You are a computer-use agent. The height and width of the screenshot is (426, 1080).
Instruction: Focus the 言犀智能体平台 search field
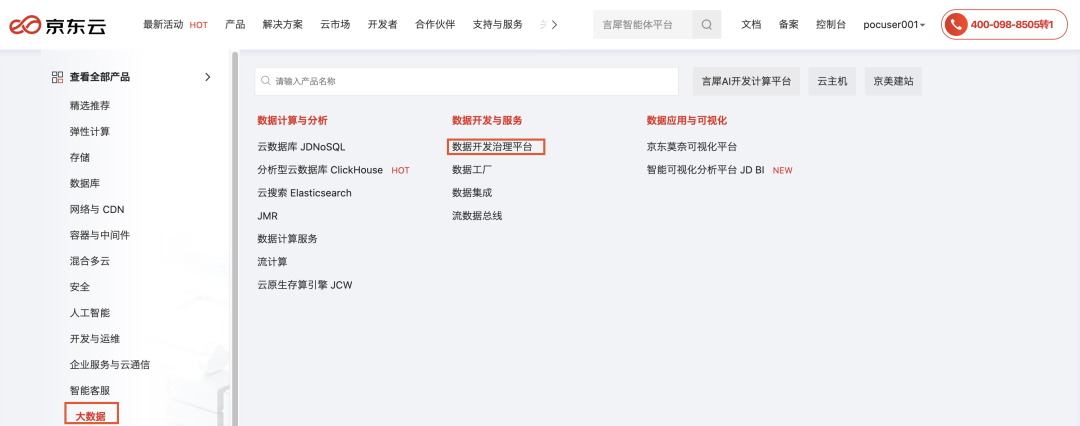643,25
